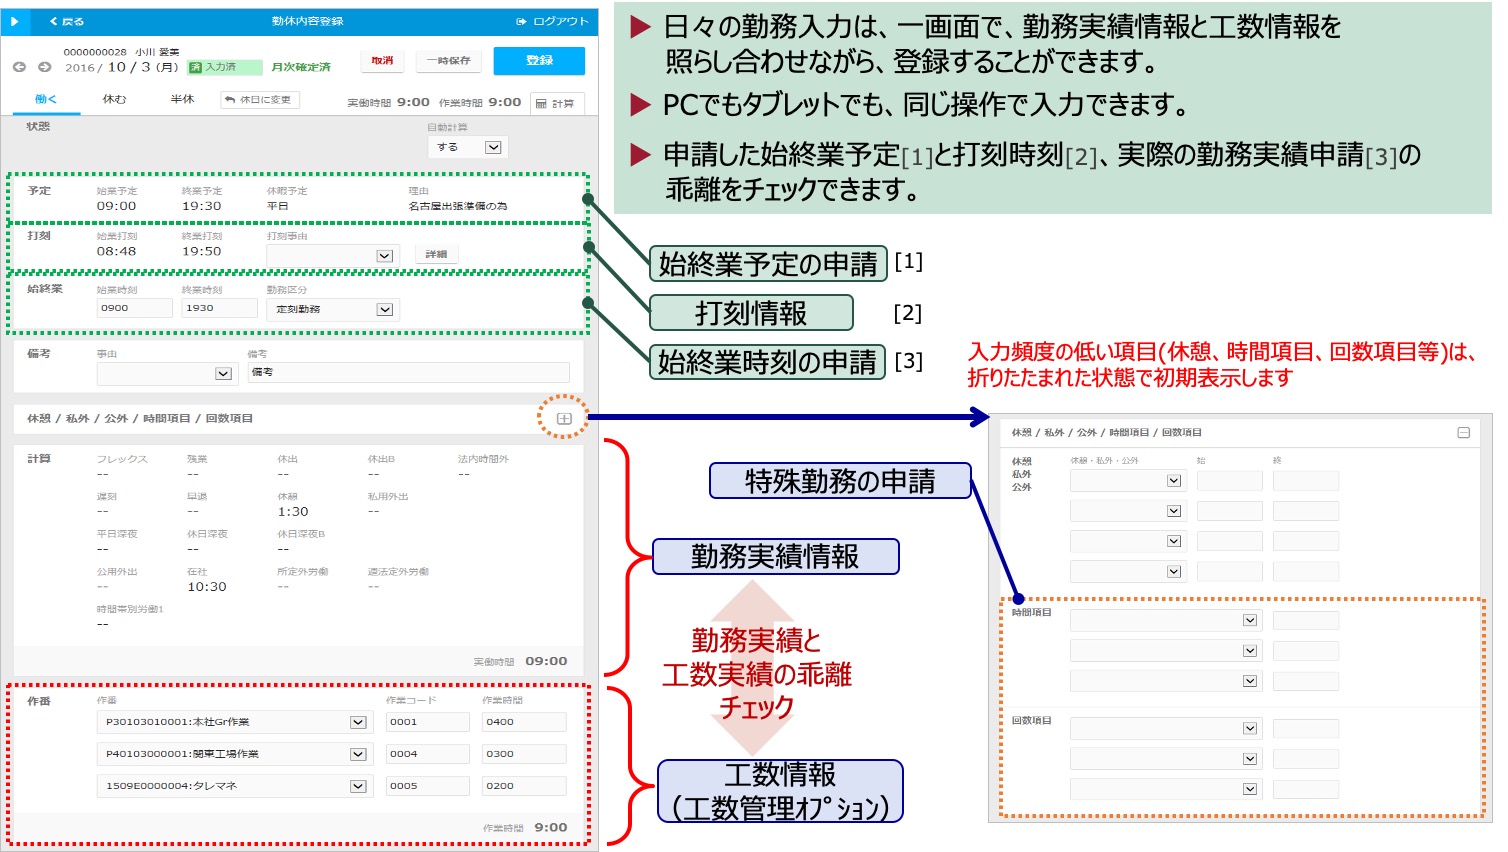Click 月次確定済 status text
This screenshot has height=852, width=1508.
[301, 67]
